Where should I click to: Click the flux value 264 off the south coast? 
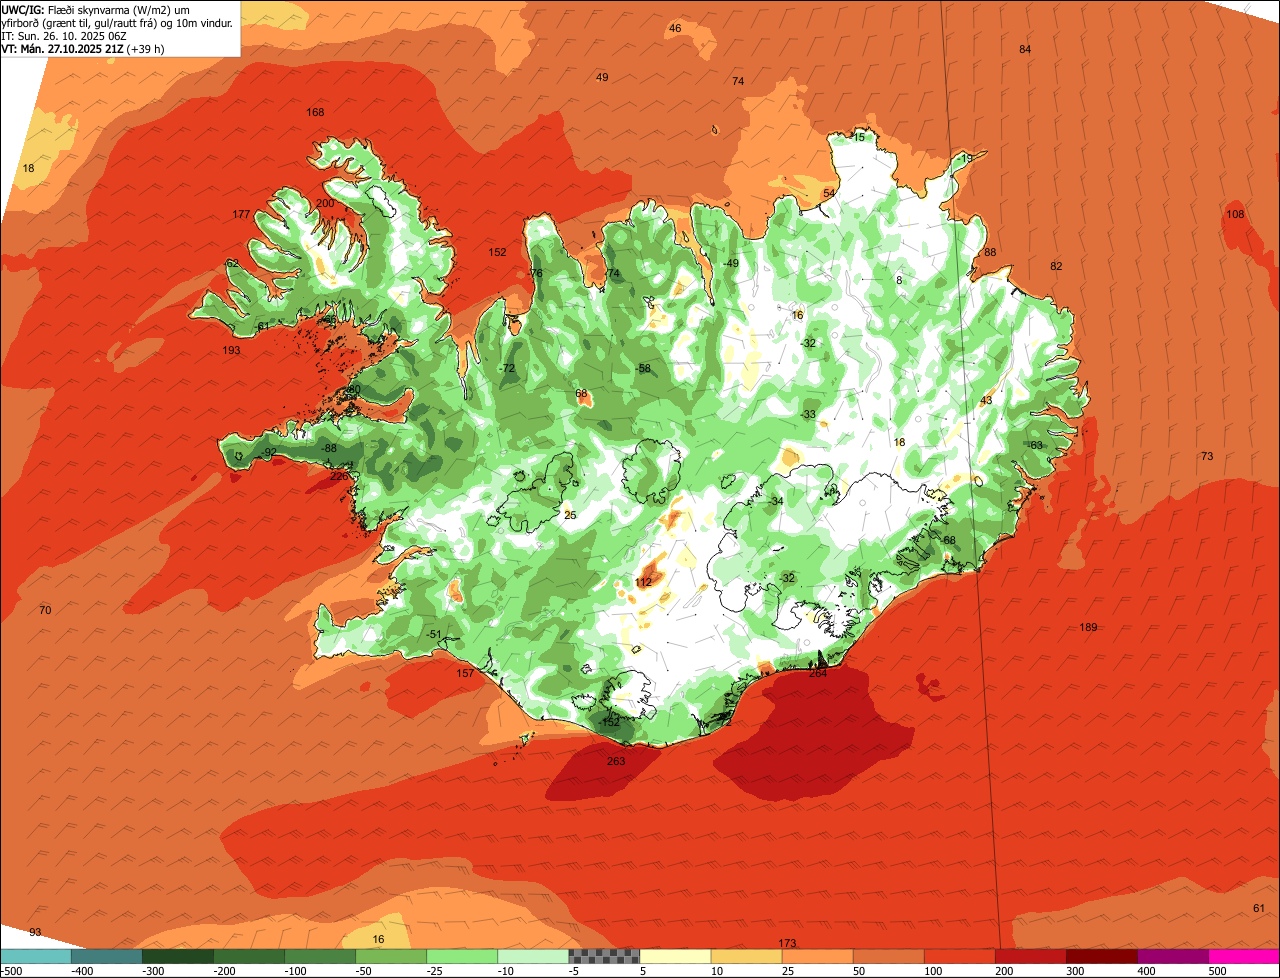818,673
